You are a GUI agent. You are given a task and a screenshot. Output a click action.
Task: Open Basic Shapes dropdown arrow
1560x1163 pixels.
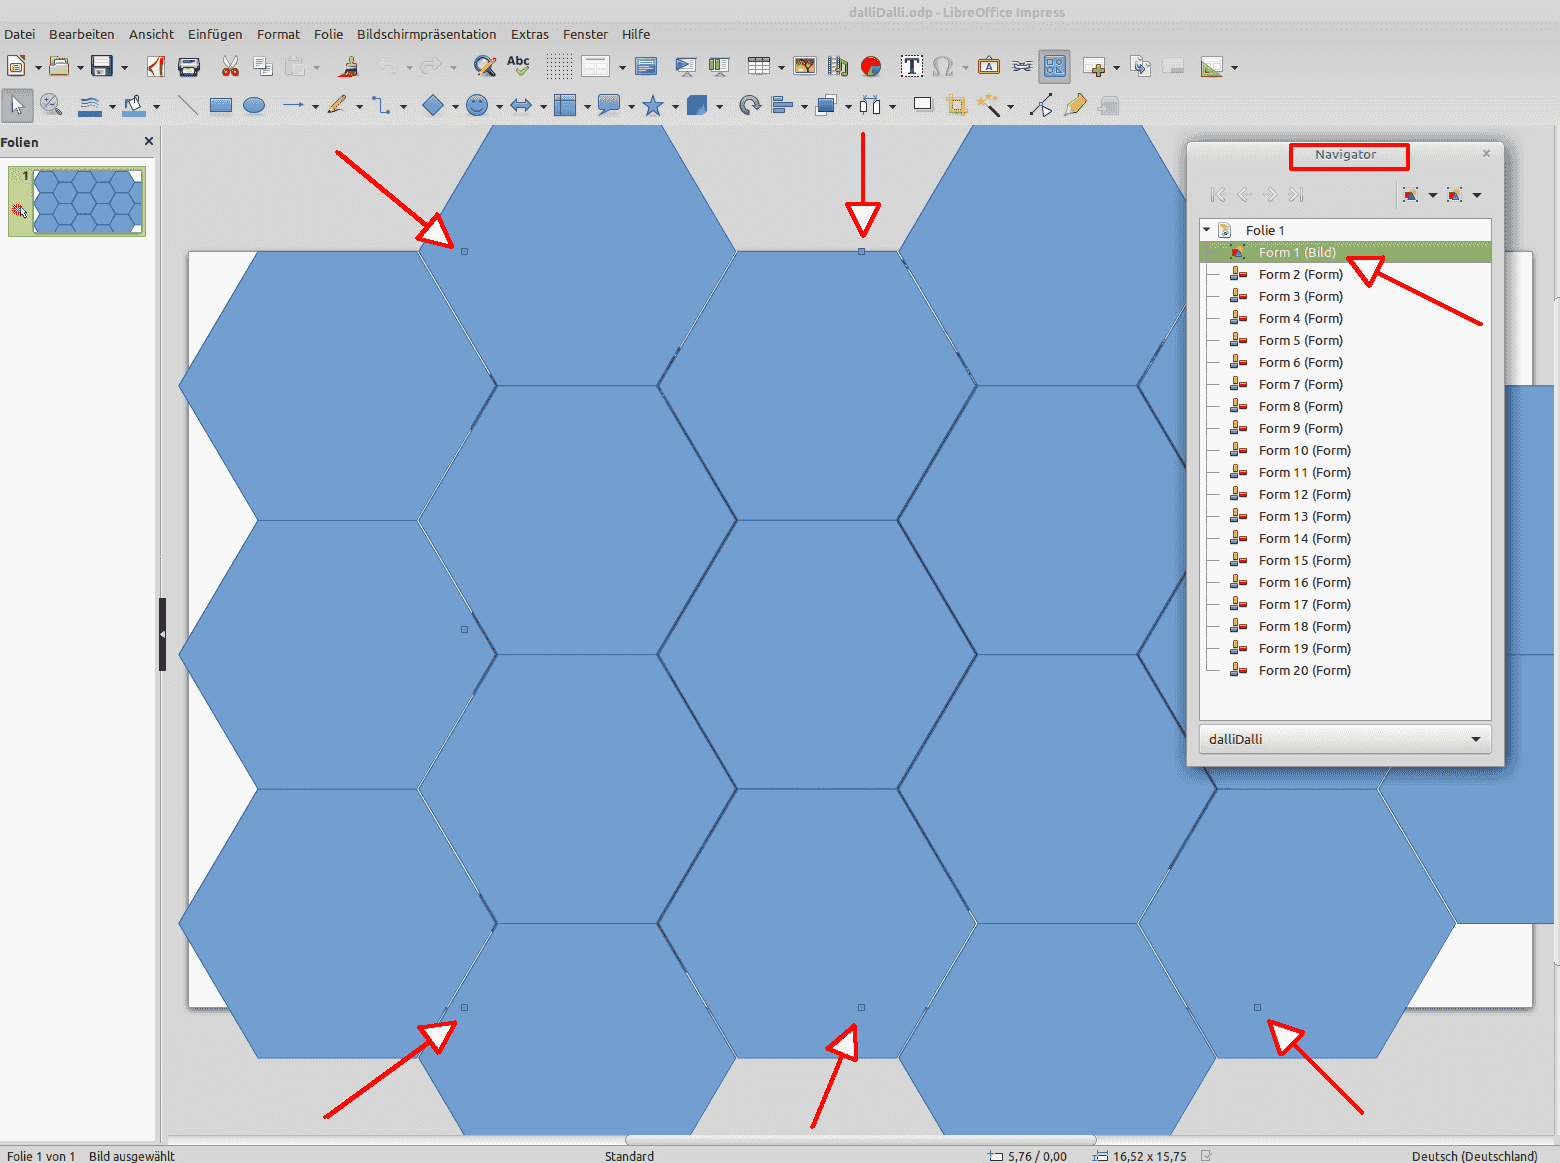point(455,106)
